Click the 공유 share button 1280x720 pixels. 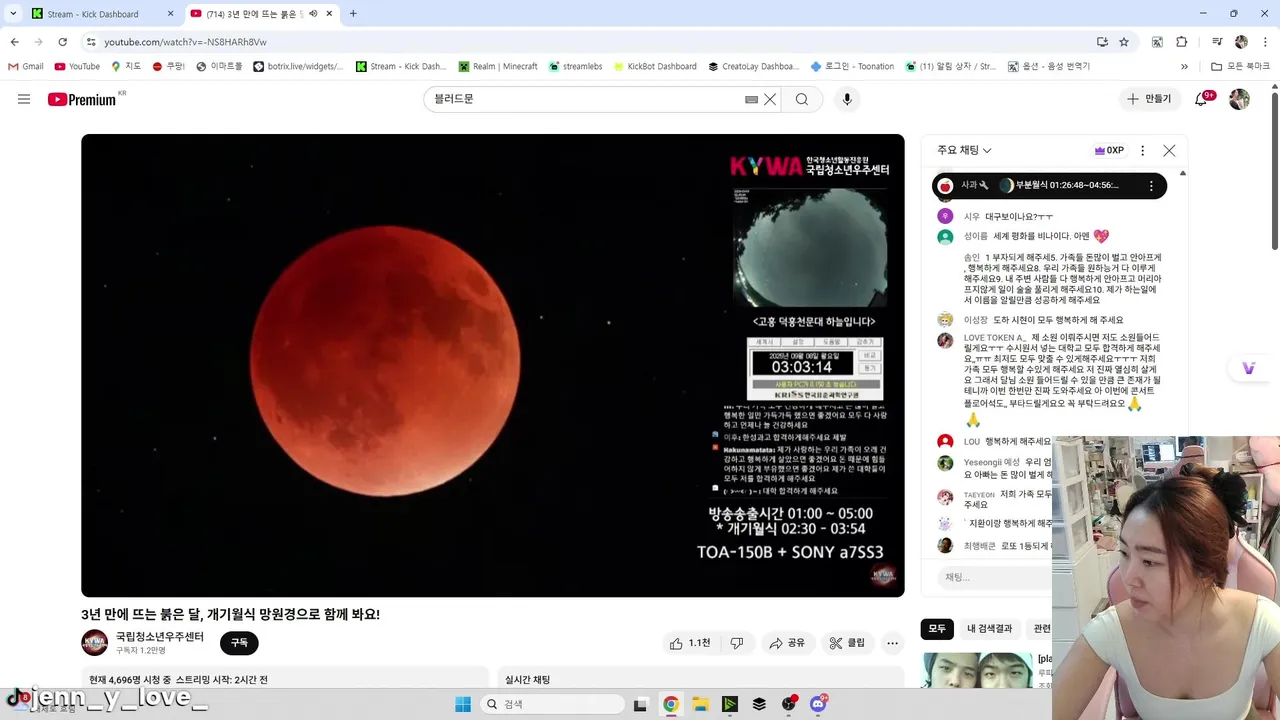pyautogui.click(x=787, y=643)
